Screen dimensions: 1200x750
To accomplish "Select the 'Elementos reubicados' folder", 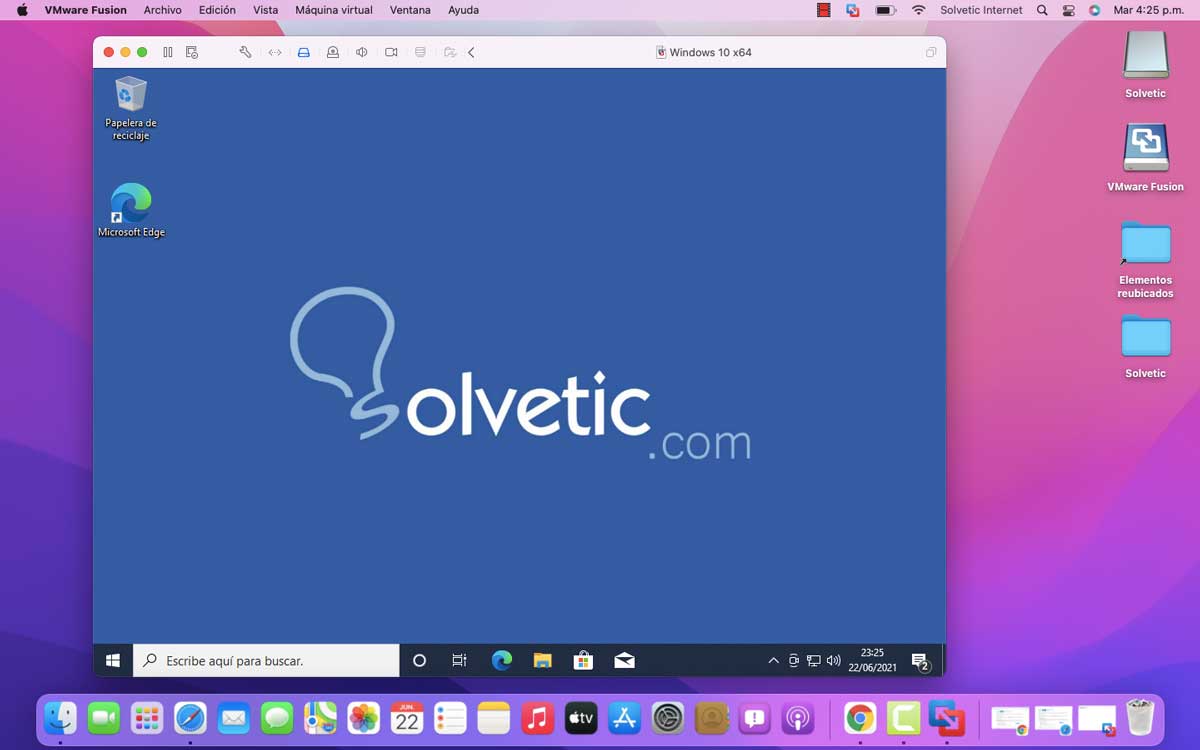I will click(x=1146, y=259).
